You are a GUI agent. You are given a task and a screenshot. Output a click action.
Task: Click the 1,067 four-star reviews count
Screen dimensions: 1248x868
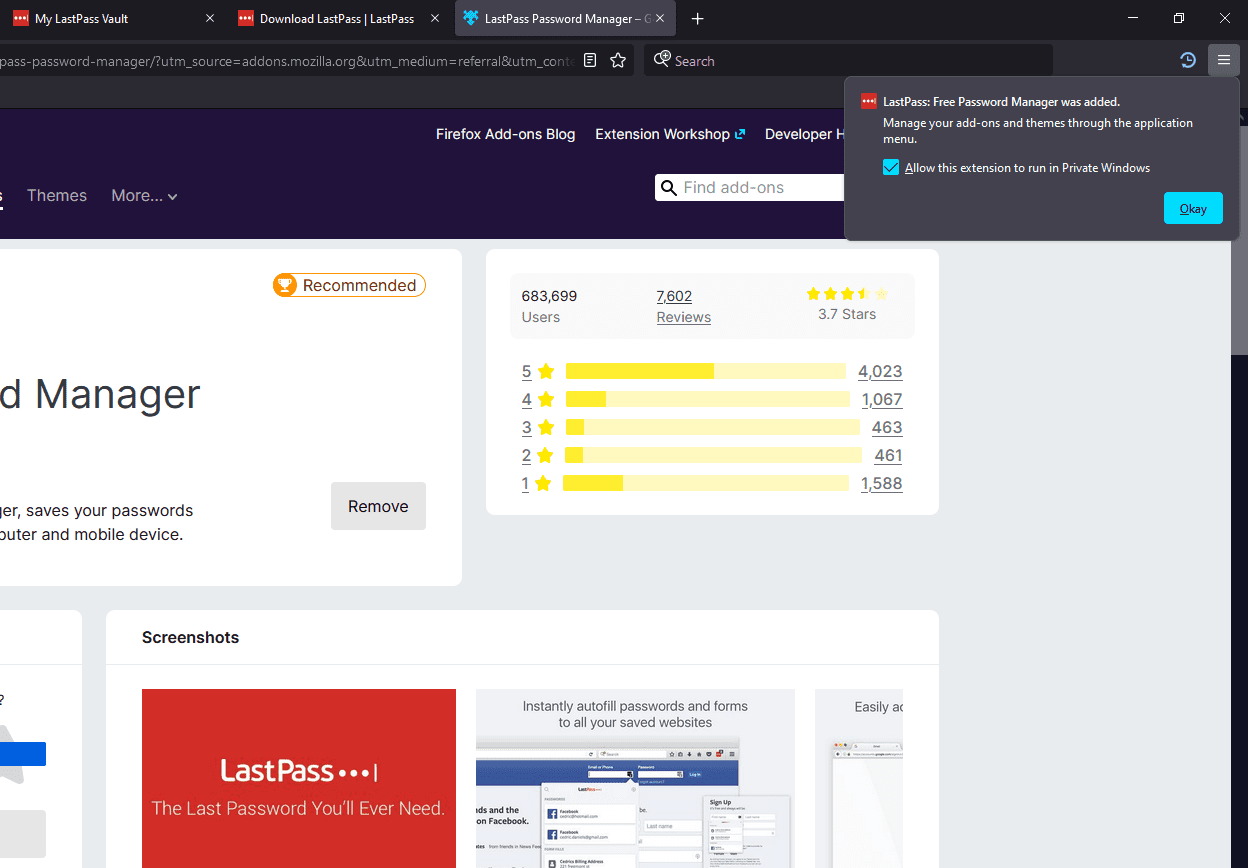[x=882, y=399]
